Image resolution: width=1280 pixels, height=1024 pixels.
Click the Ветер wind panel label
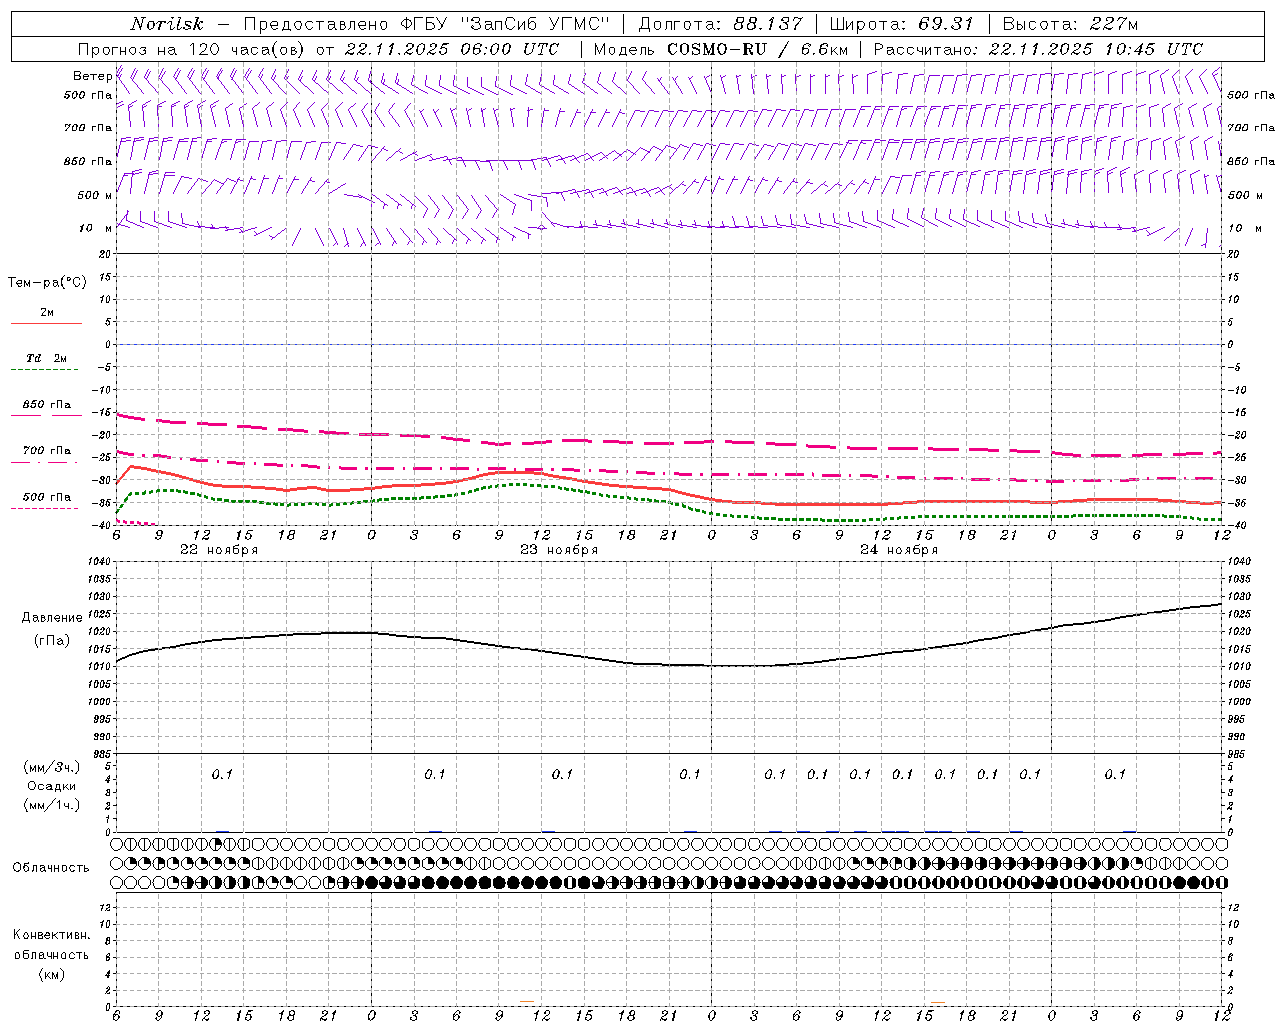coord(92,76)
